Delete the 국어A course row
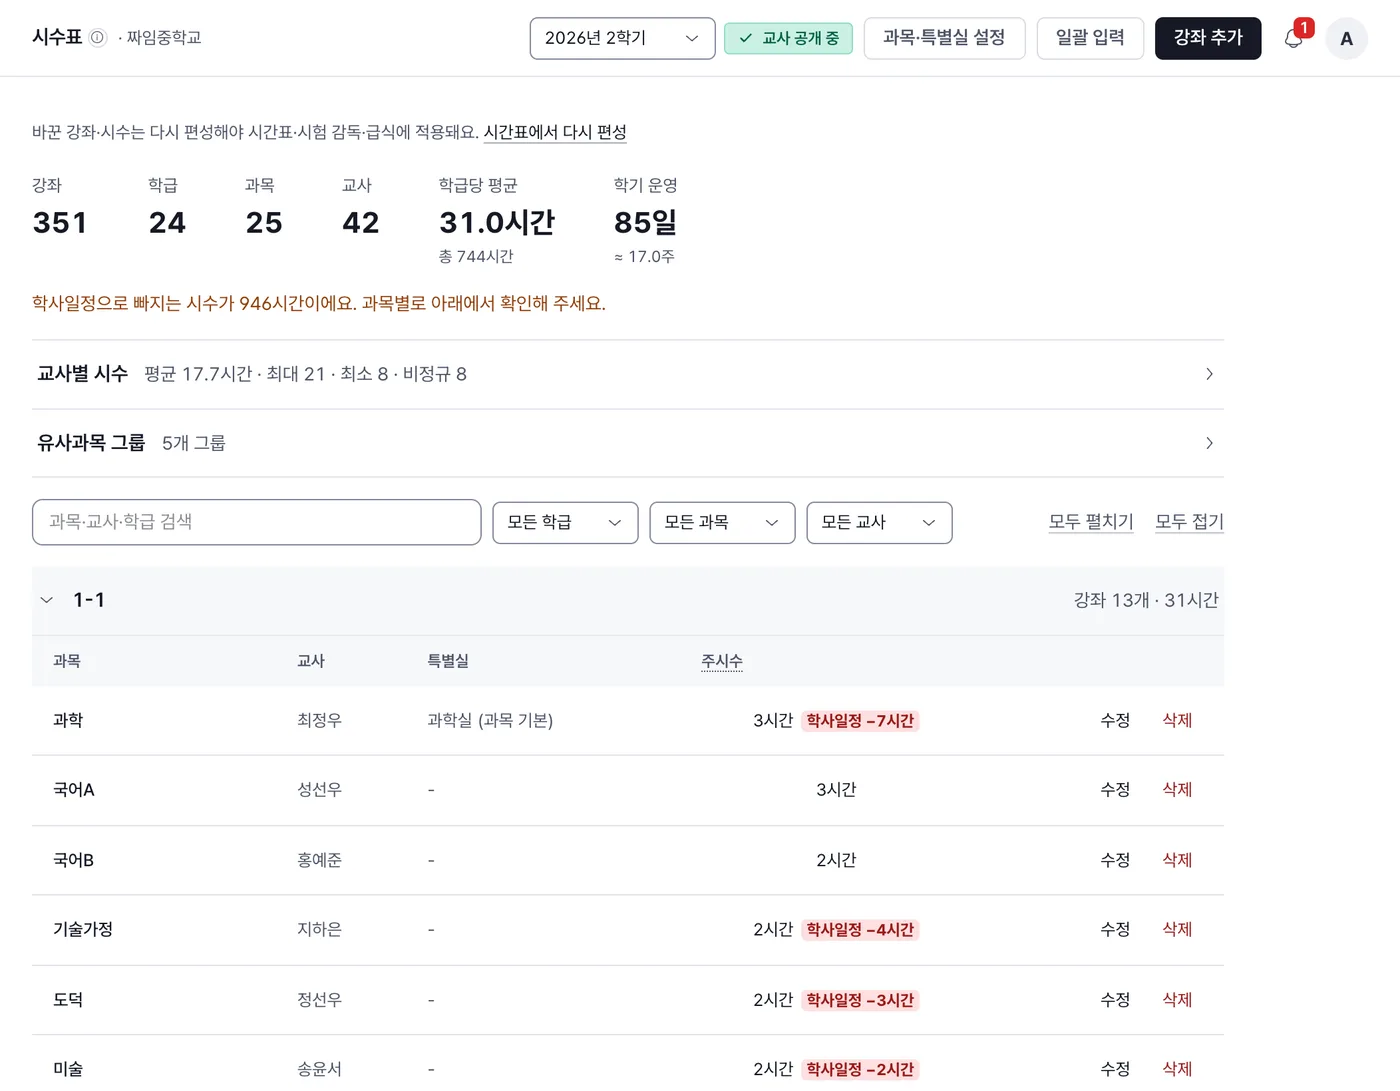This screenshot has width=1400, height=1091. tap(1177, 790)
